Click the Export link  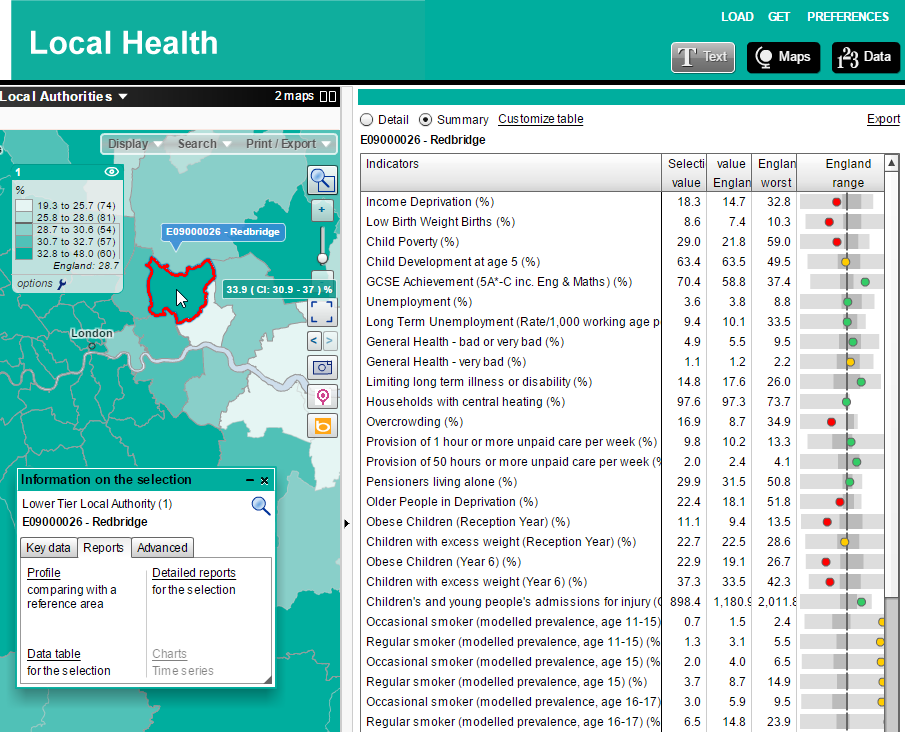coord(883,119)
